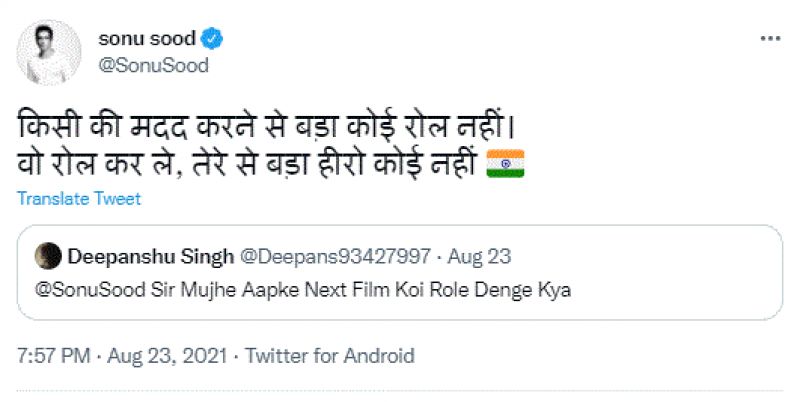Click the @SonuSood handle below the name
The image size is (800, 402).
[x=152, y=65]
